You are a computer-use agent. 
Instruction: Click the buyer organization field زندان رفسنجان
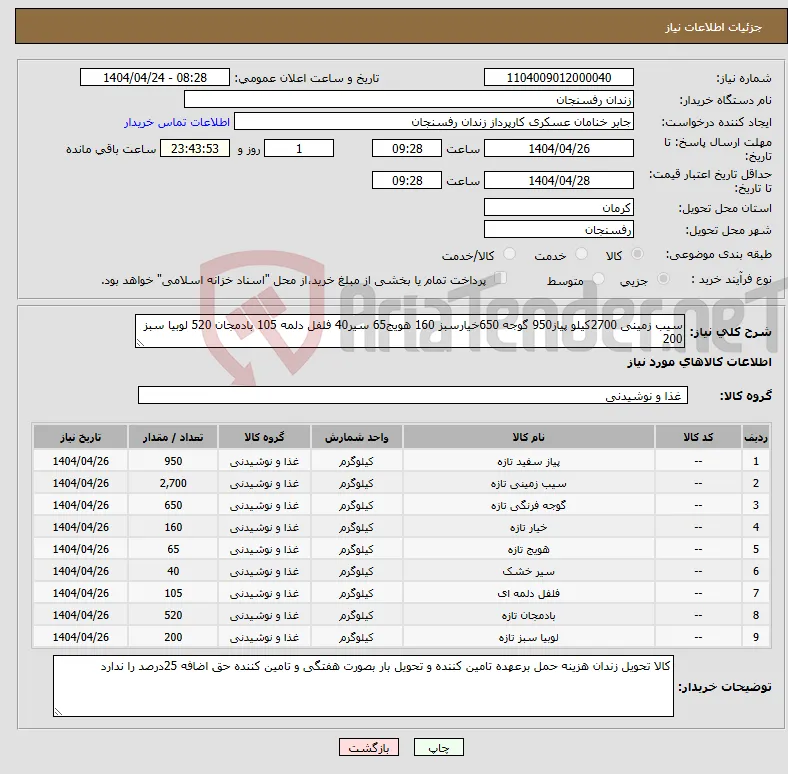(x=409, y=100)
